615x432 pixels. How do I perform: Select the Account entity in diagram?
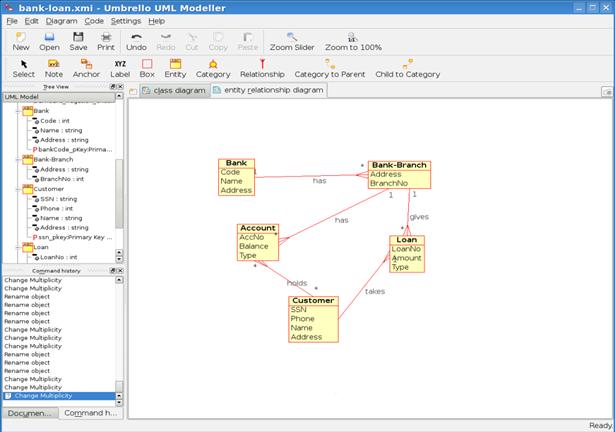click(258, 242)
